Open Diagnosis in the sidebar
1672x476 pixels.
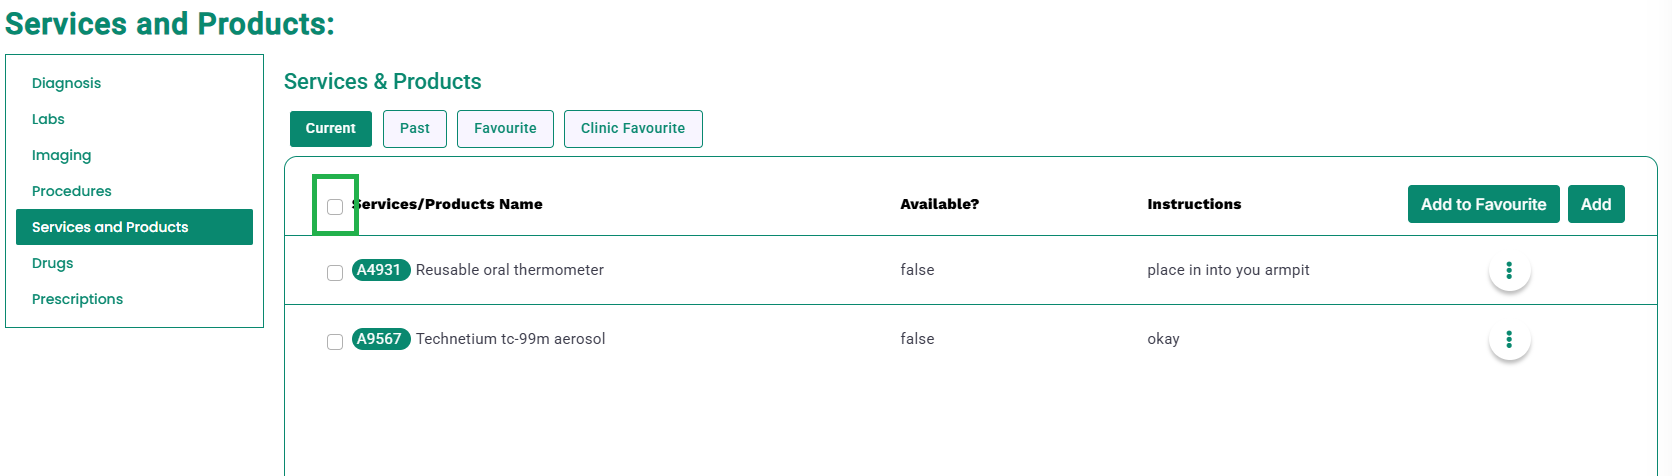66,83
